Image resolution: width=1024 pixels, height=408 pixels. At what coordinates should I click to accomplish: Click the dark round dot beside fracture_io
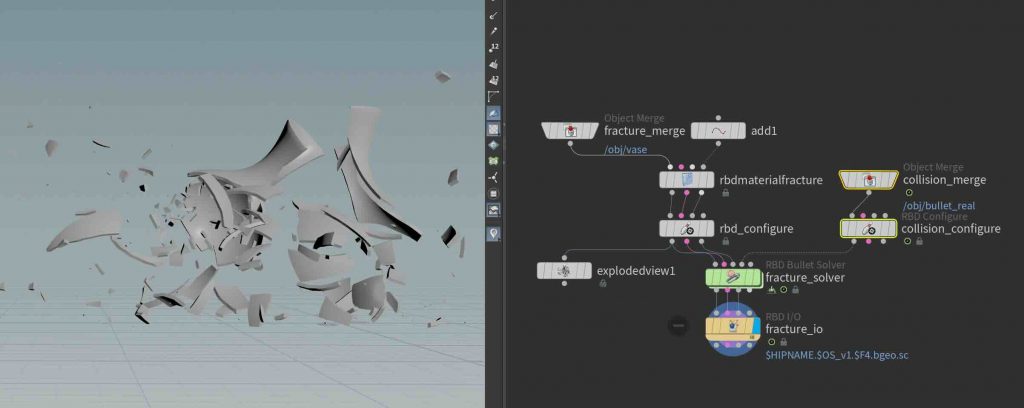678,326
